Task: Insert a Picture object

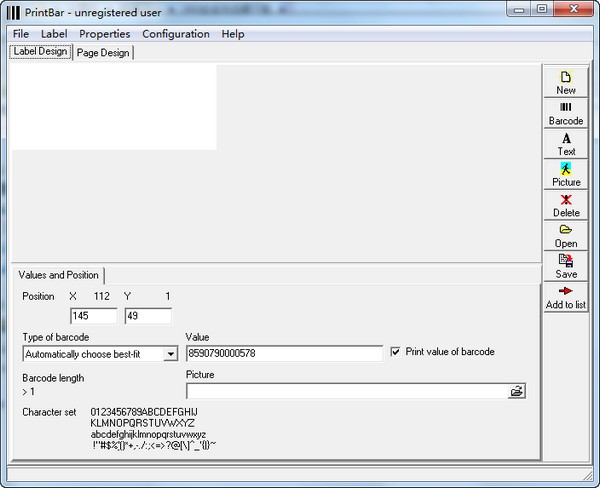Action: point(566,175)
